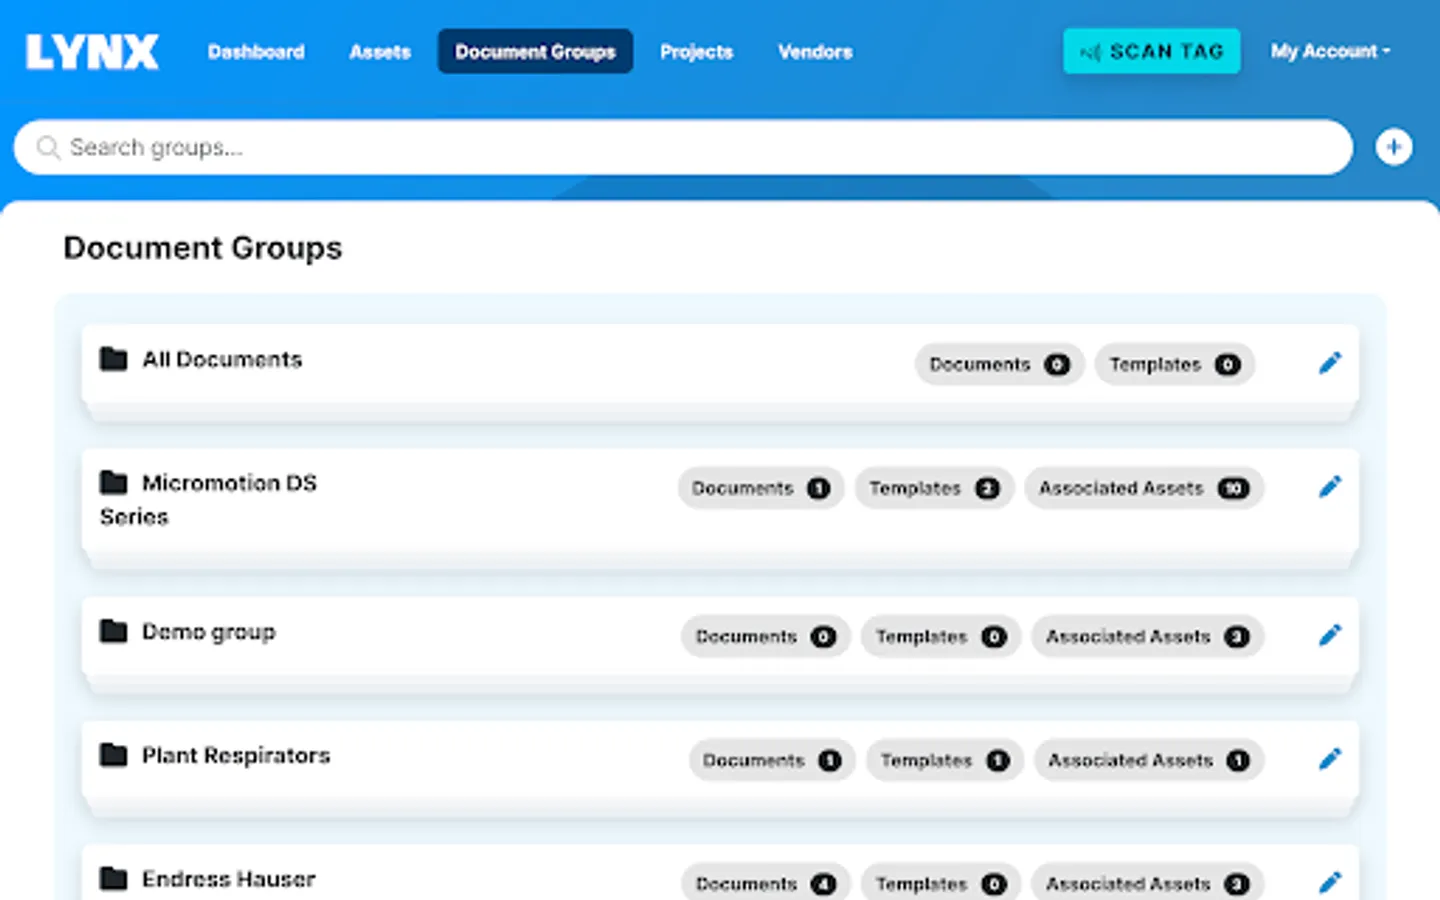Open the Vendors page

[x=814, y=51]
